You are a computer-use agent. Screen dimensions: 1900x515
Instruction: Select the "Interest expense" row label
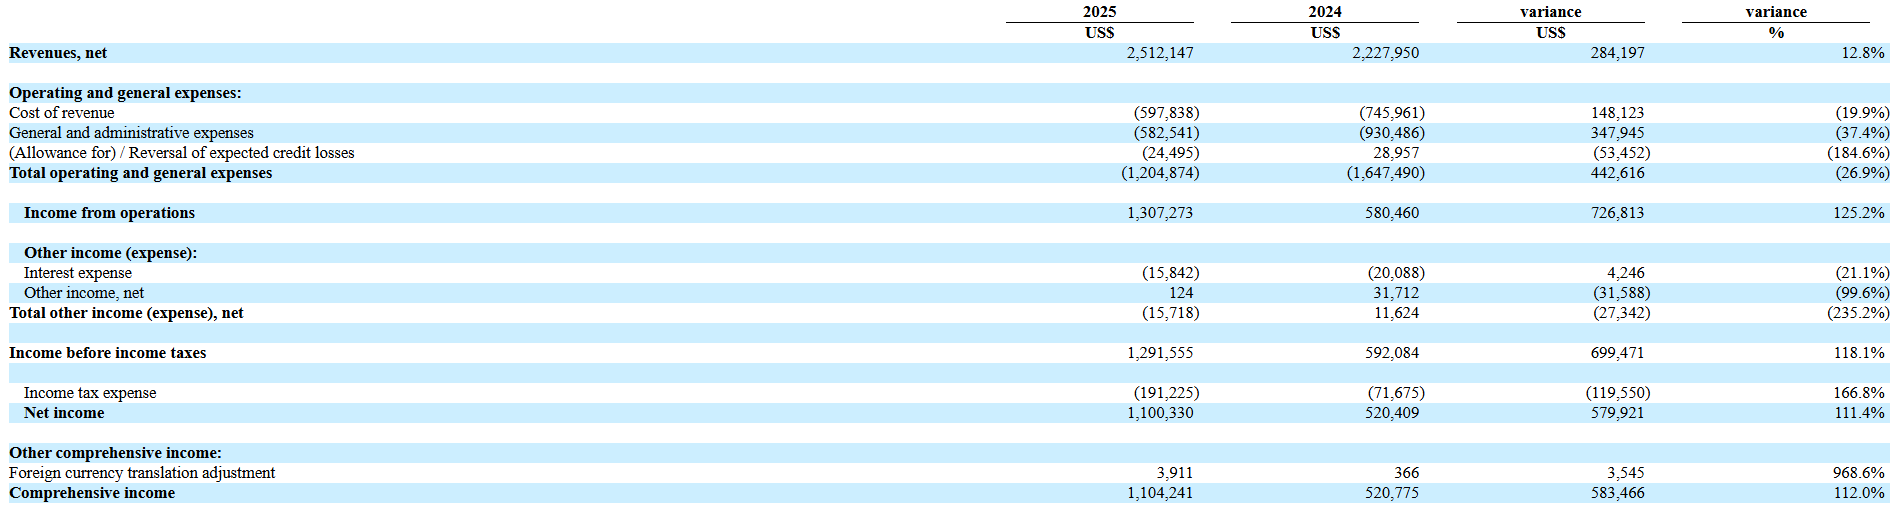point(78,273)
